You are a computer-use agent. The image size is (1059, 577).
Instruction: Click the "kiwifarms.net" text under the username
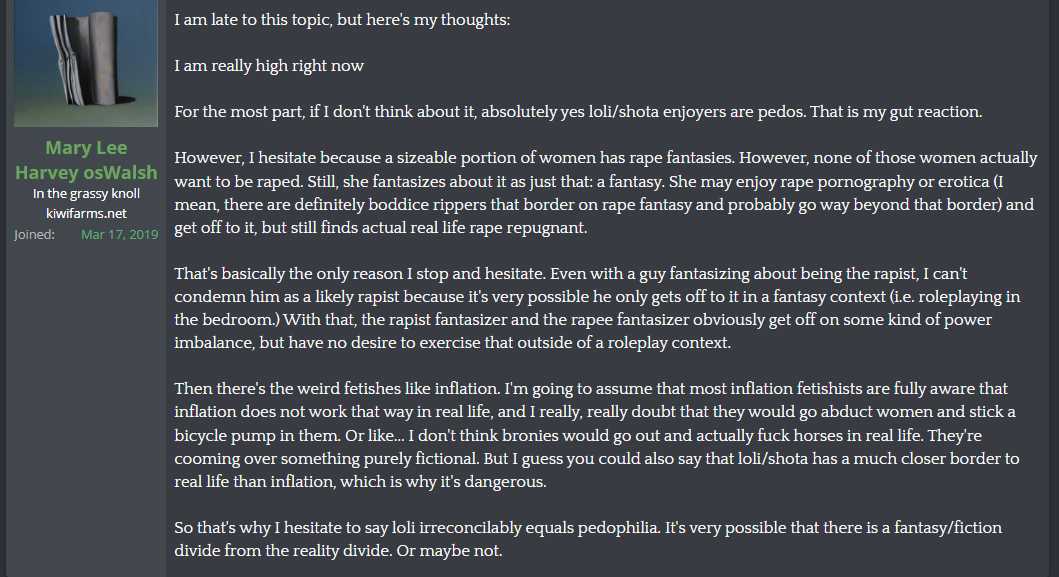(86, 214)
